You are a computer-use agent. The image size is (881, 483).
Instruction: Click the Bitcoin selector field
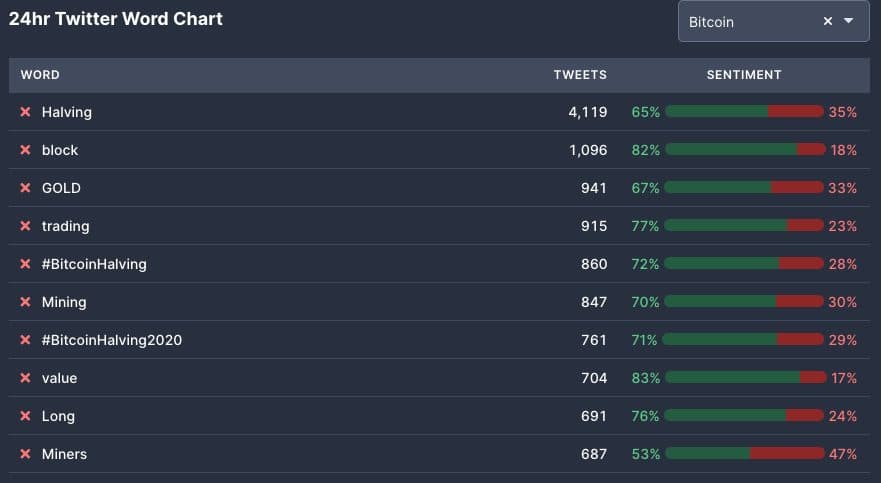tap(745, 21)
